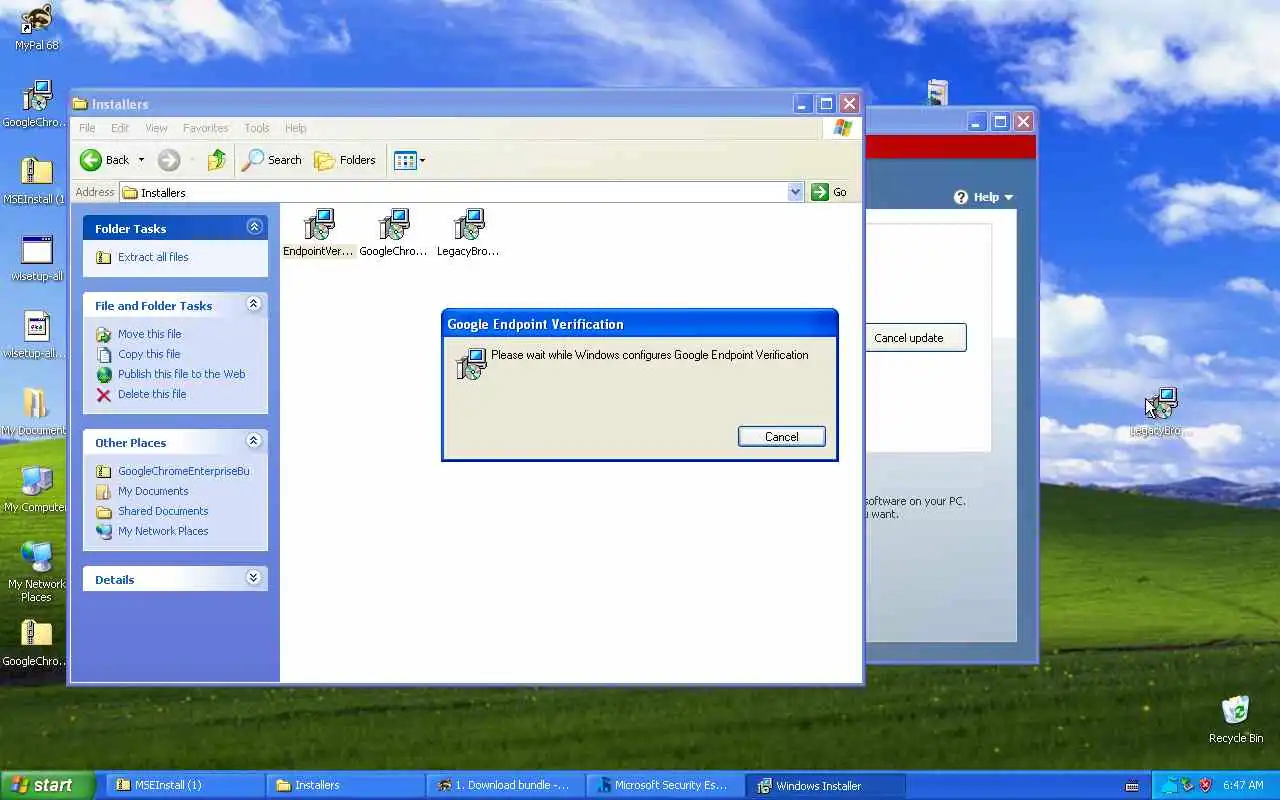Click Extract all files link
Viewport: 1280px width, 800px height.
[153, 257]
